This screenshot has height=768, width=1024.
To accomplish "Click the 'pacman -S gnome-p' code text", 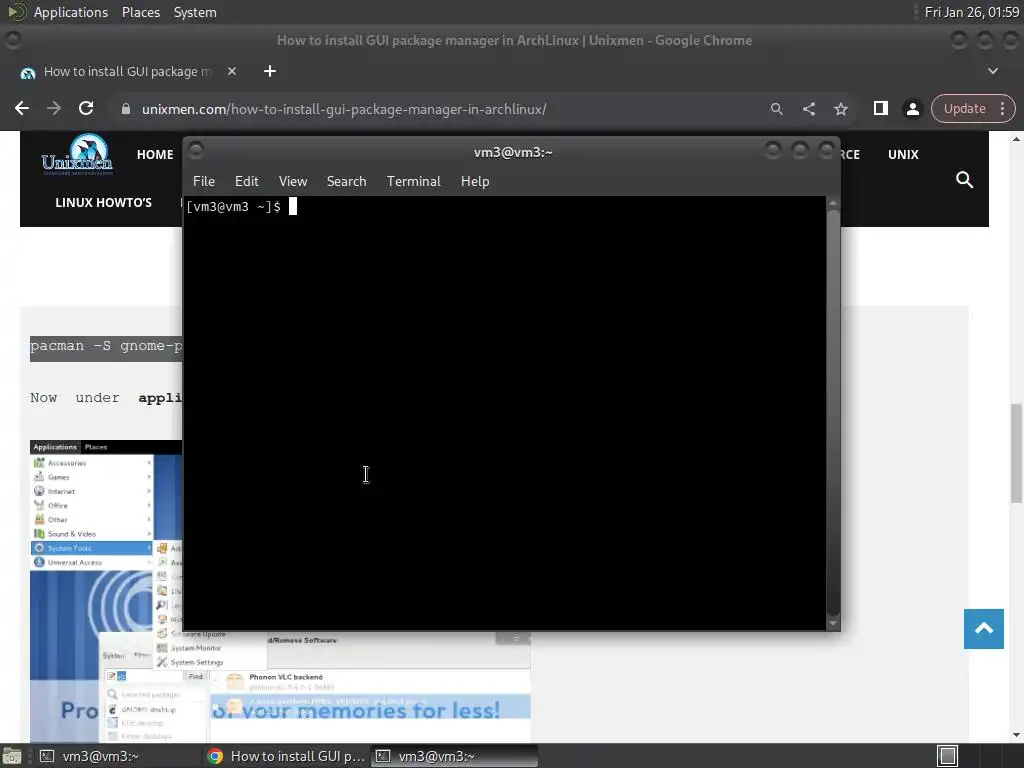I will (106, 346).
